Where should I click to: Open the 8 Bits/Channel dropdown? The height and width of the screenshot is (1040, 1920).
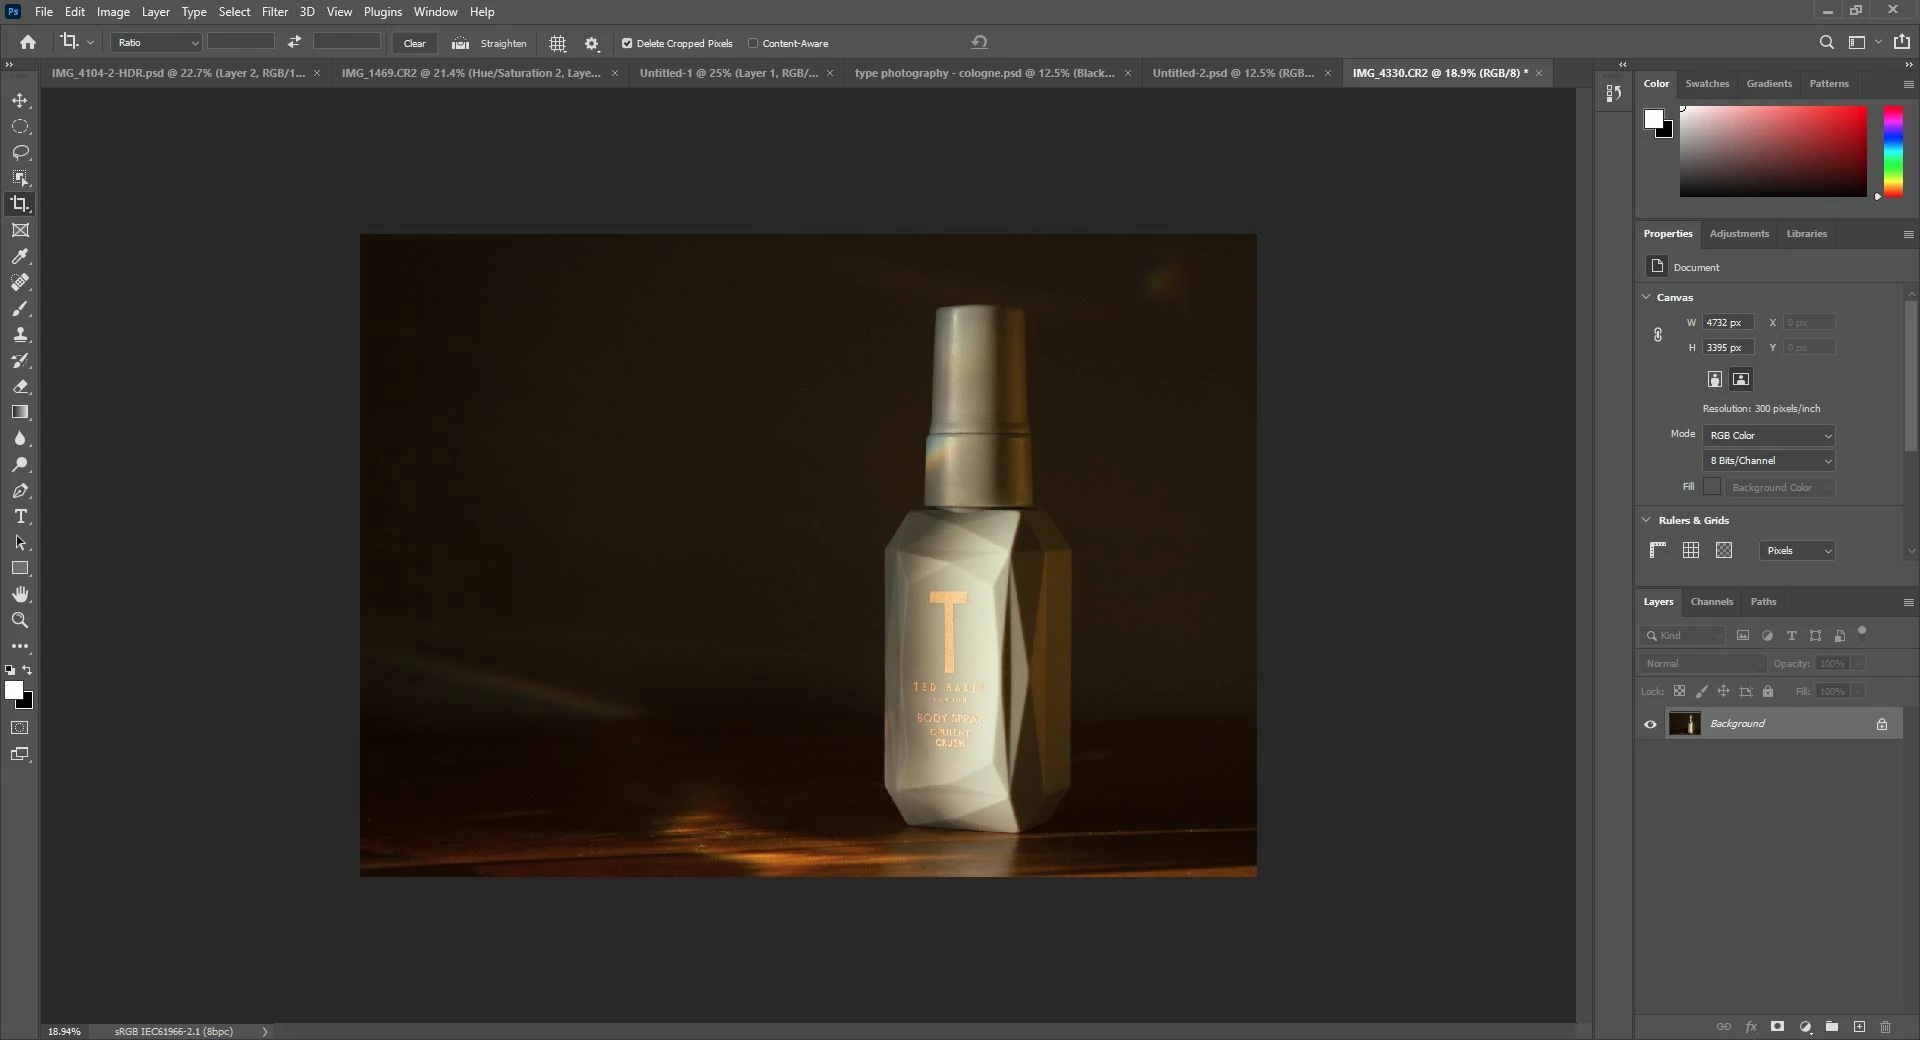(1769, 461)
